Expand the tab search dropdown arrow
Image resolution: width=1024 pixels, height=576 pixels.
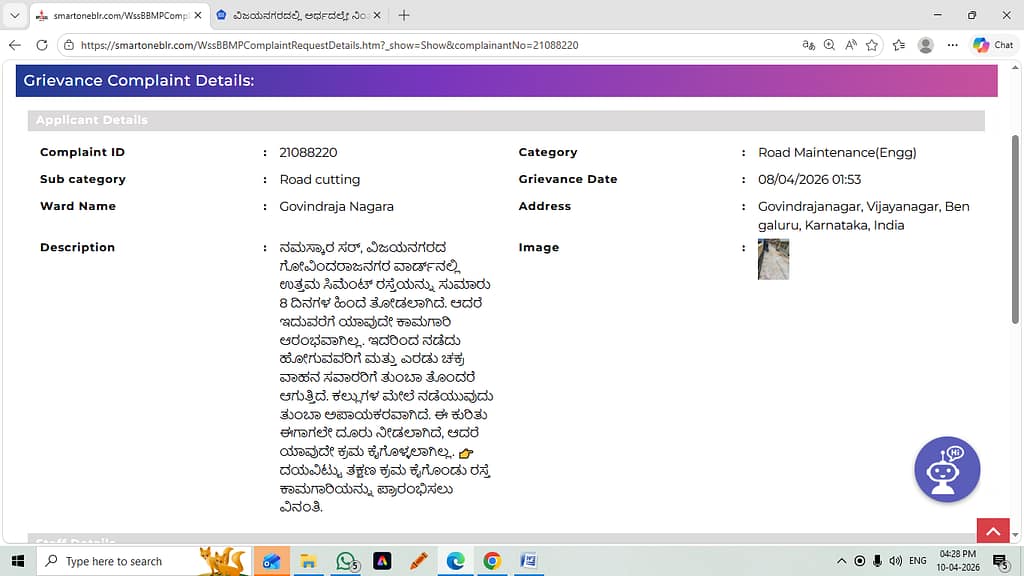(x=14, y=16)
